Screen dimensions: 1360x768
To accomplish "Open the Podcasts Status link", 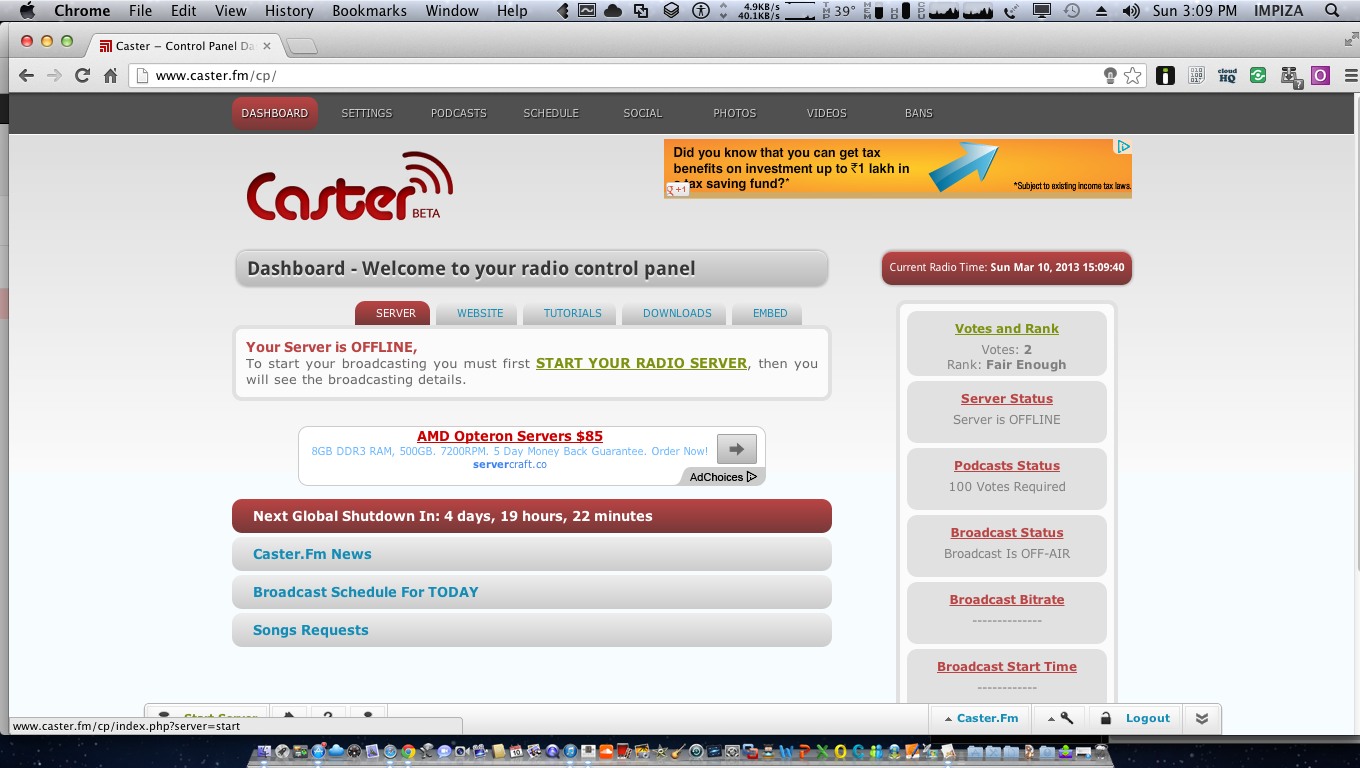I will tap(1006, 466).
